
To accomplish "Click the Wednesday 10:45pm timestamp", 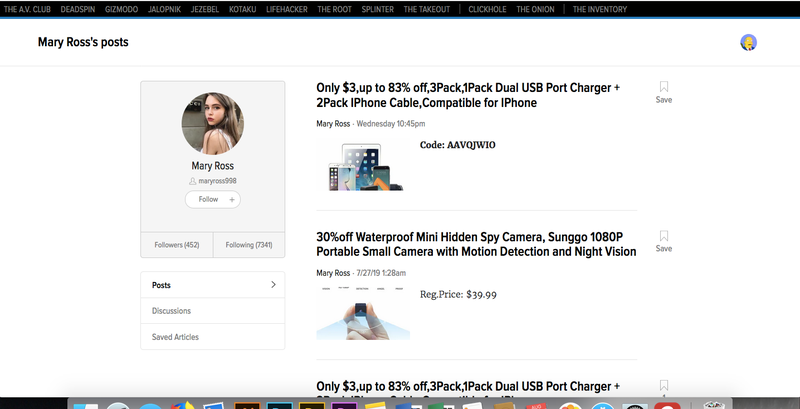I will [x=391, y=124].
